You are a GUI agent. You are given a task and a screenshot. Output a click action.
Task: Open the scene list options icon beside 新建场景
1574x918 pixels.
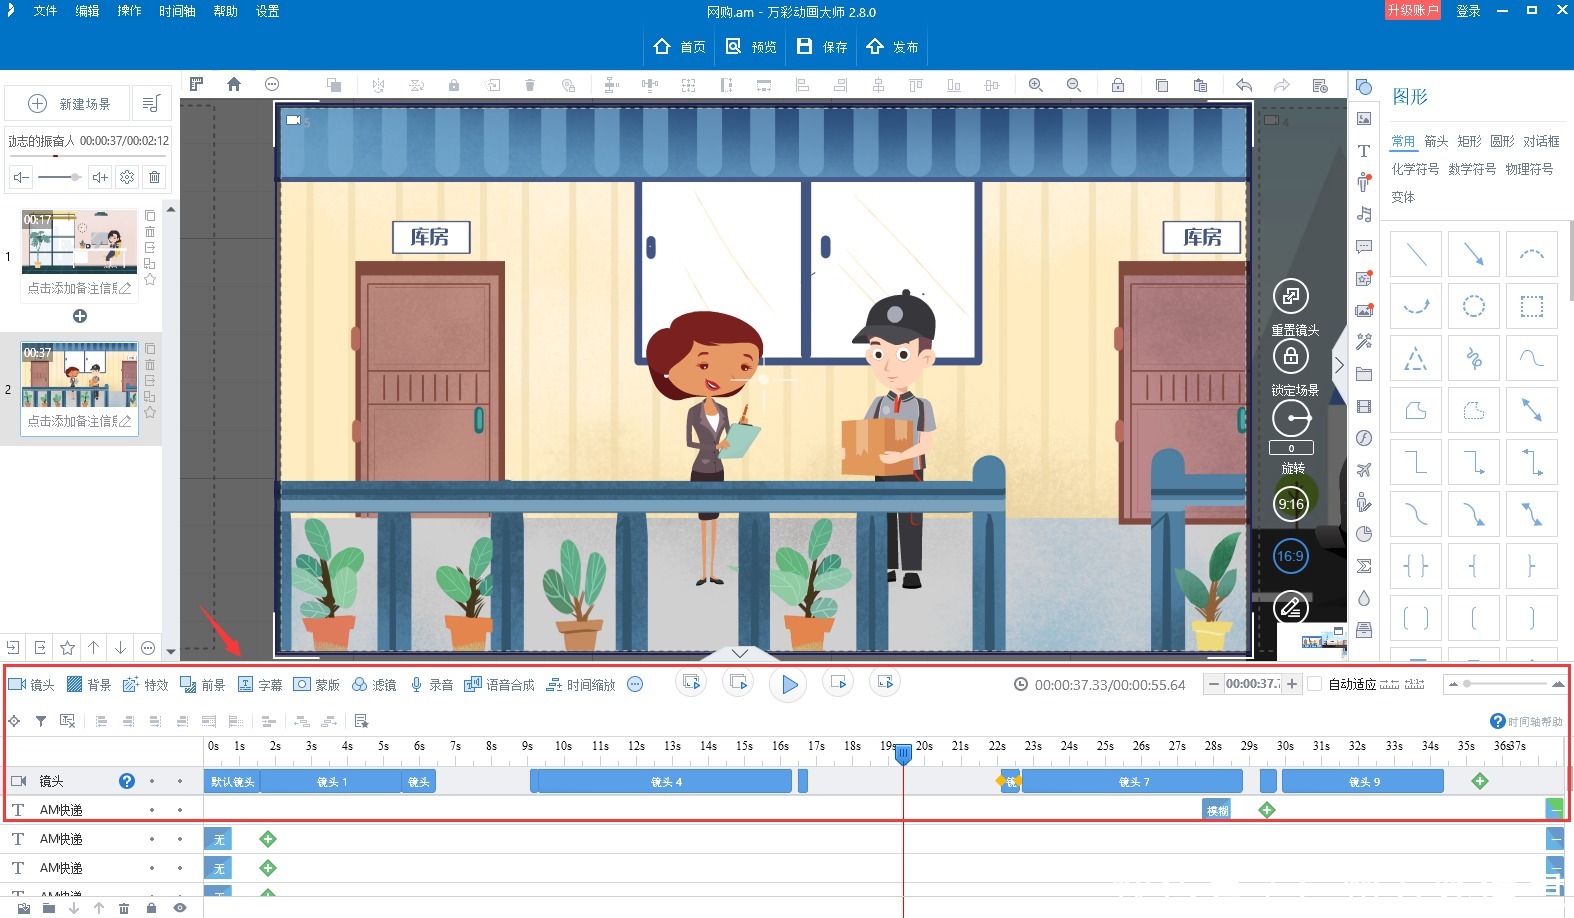pos(151,103)
